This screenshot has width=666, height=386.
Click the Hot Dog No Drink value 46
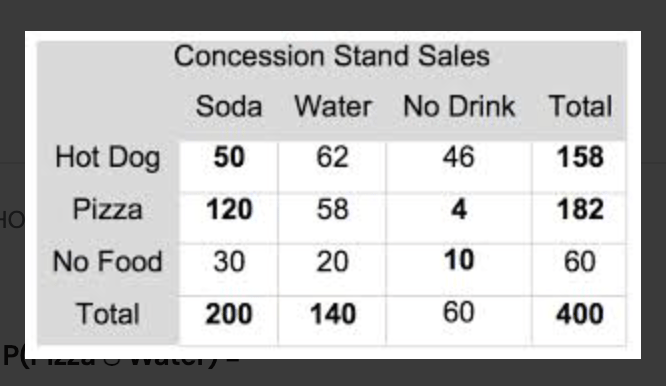458,157
